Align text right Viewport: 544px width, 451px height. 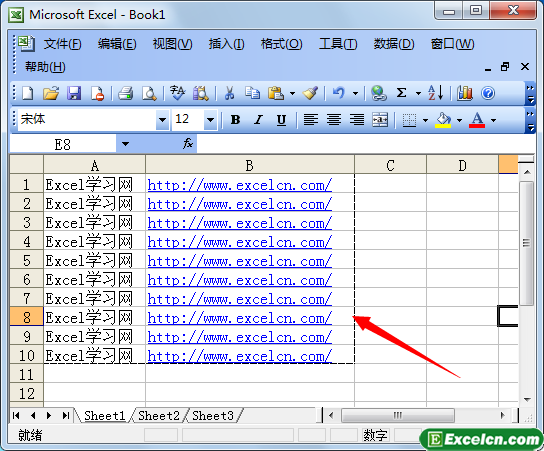[357, 120]
